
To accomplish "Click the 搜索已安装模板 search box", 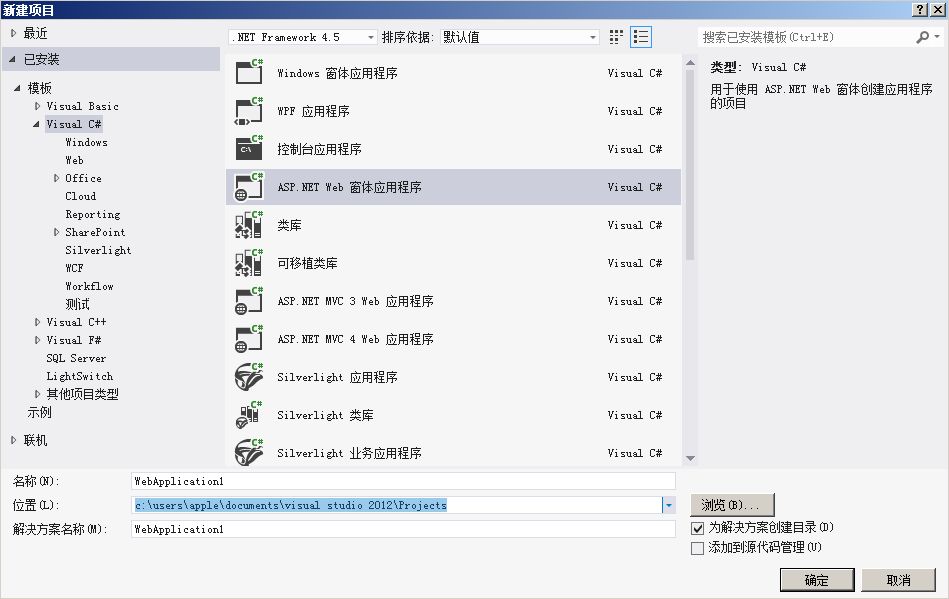I will pos(807,37).
